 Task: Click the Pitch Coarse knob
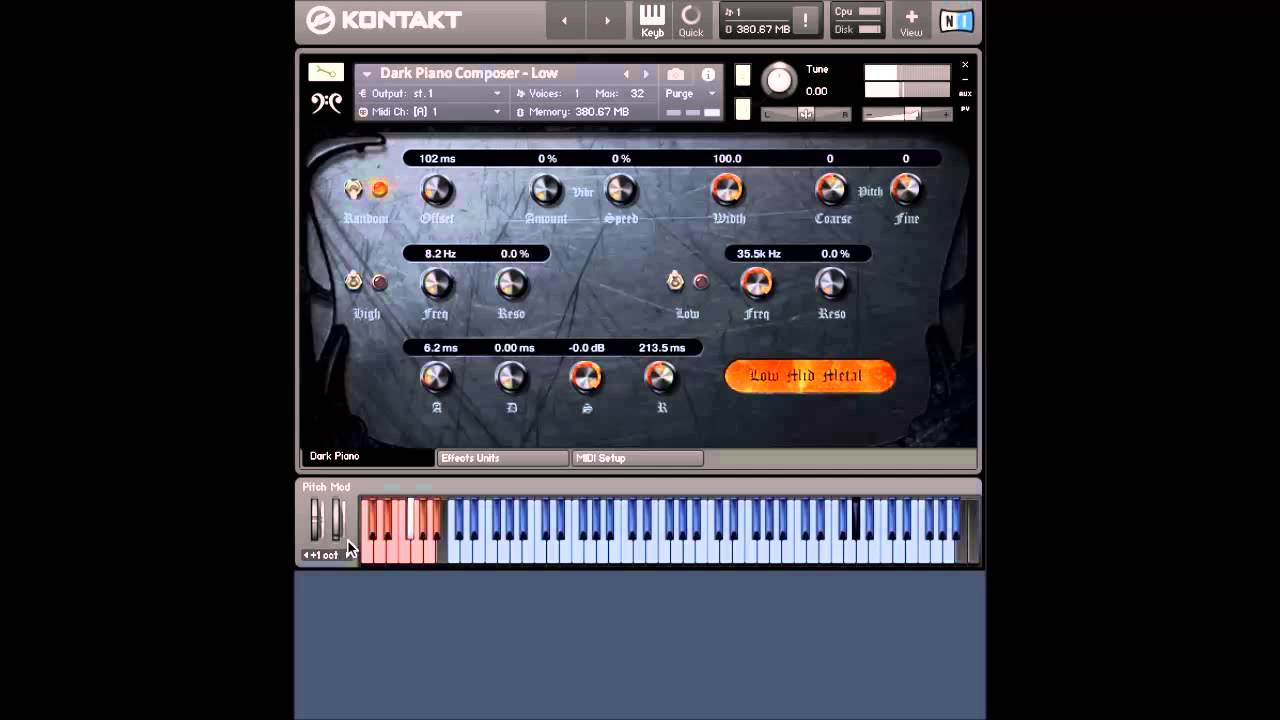coord(831,190)
